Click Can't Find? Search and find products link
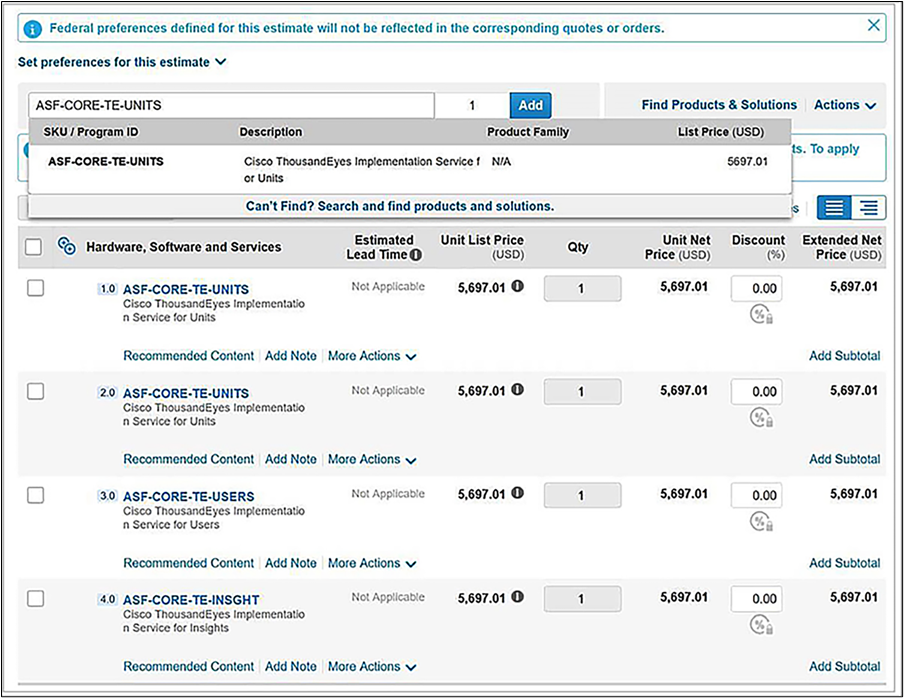Image resolution: width=904 pixels, height=698 pixels. pos(400,206)
